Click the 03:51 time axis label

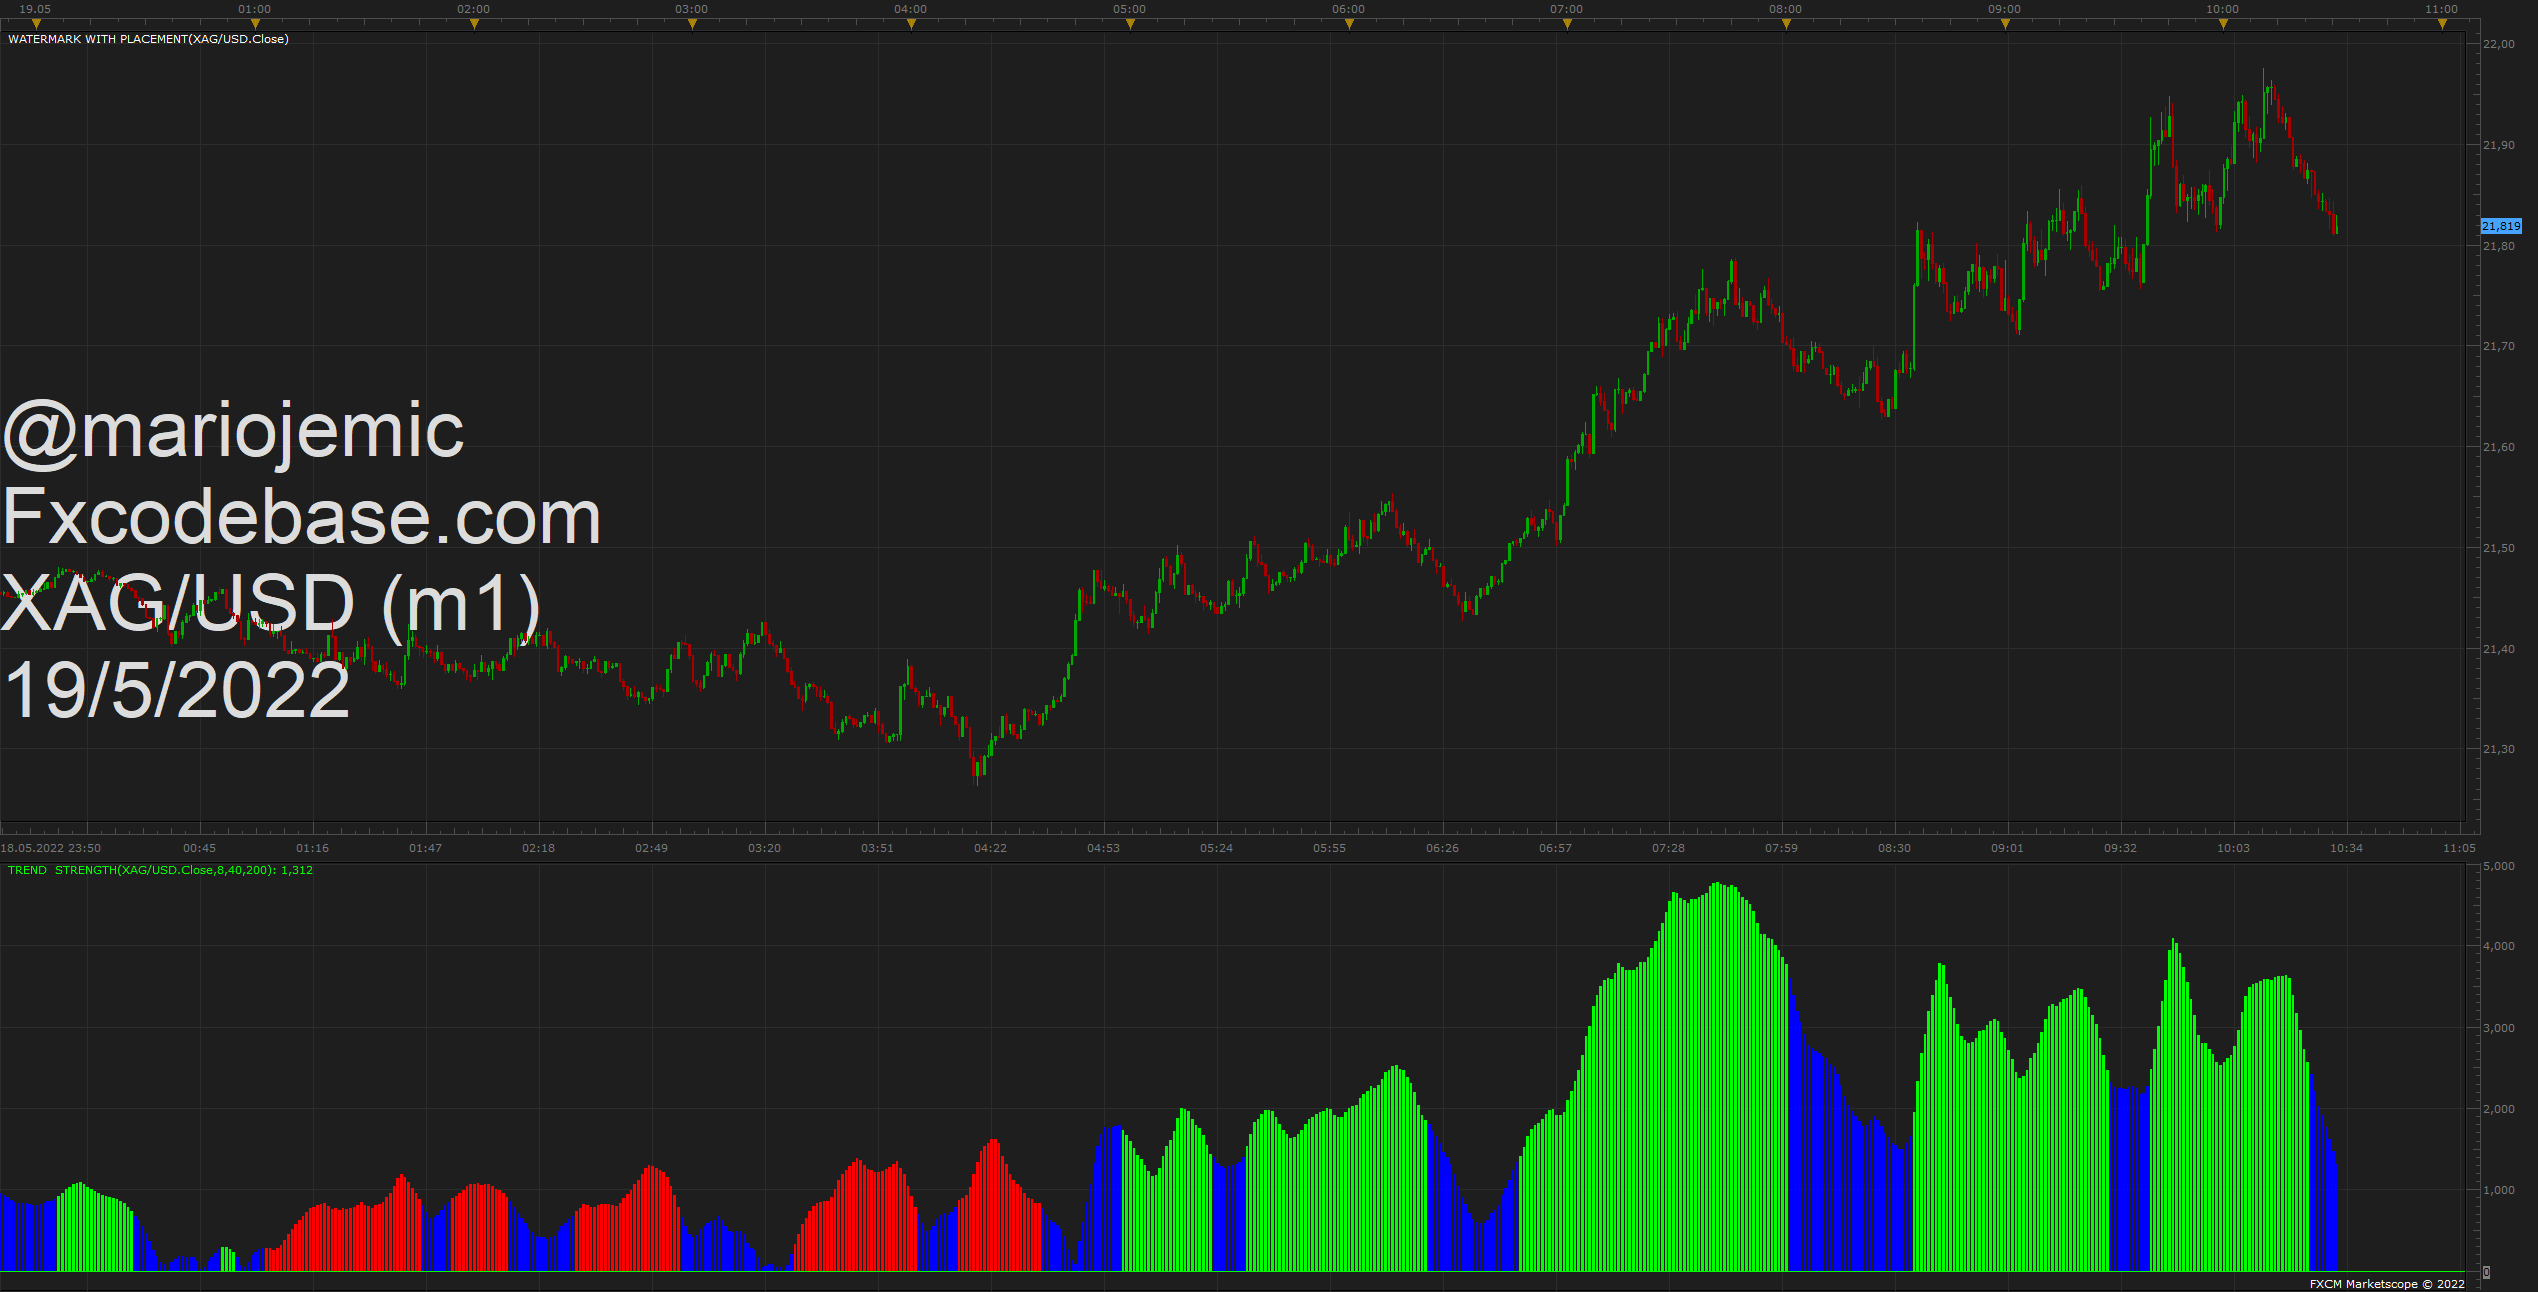pyautogui.click(x=878, y=848)
